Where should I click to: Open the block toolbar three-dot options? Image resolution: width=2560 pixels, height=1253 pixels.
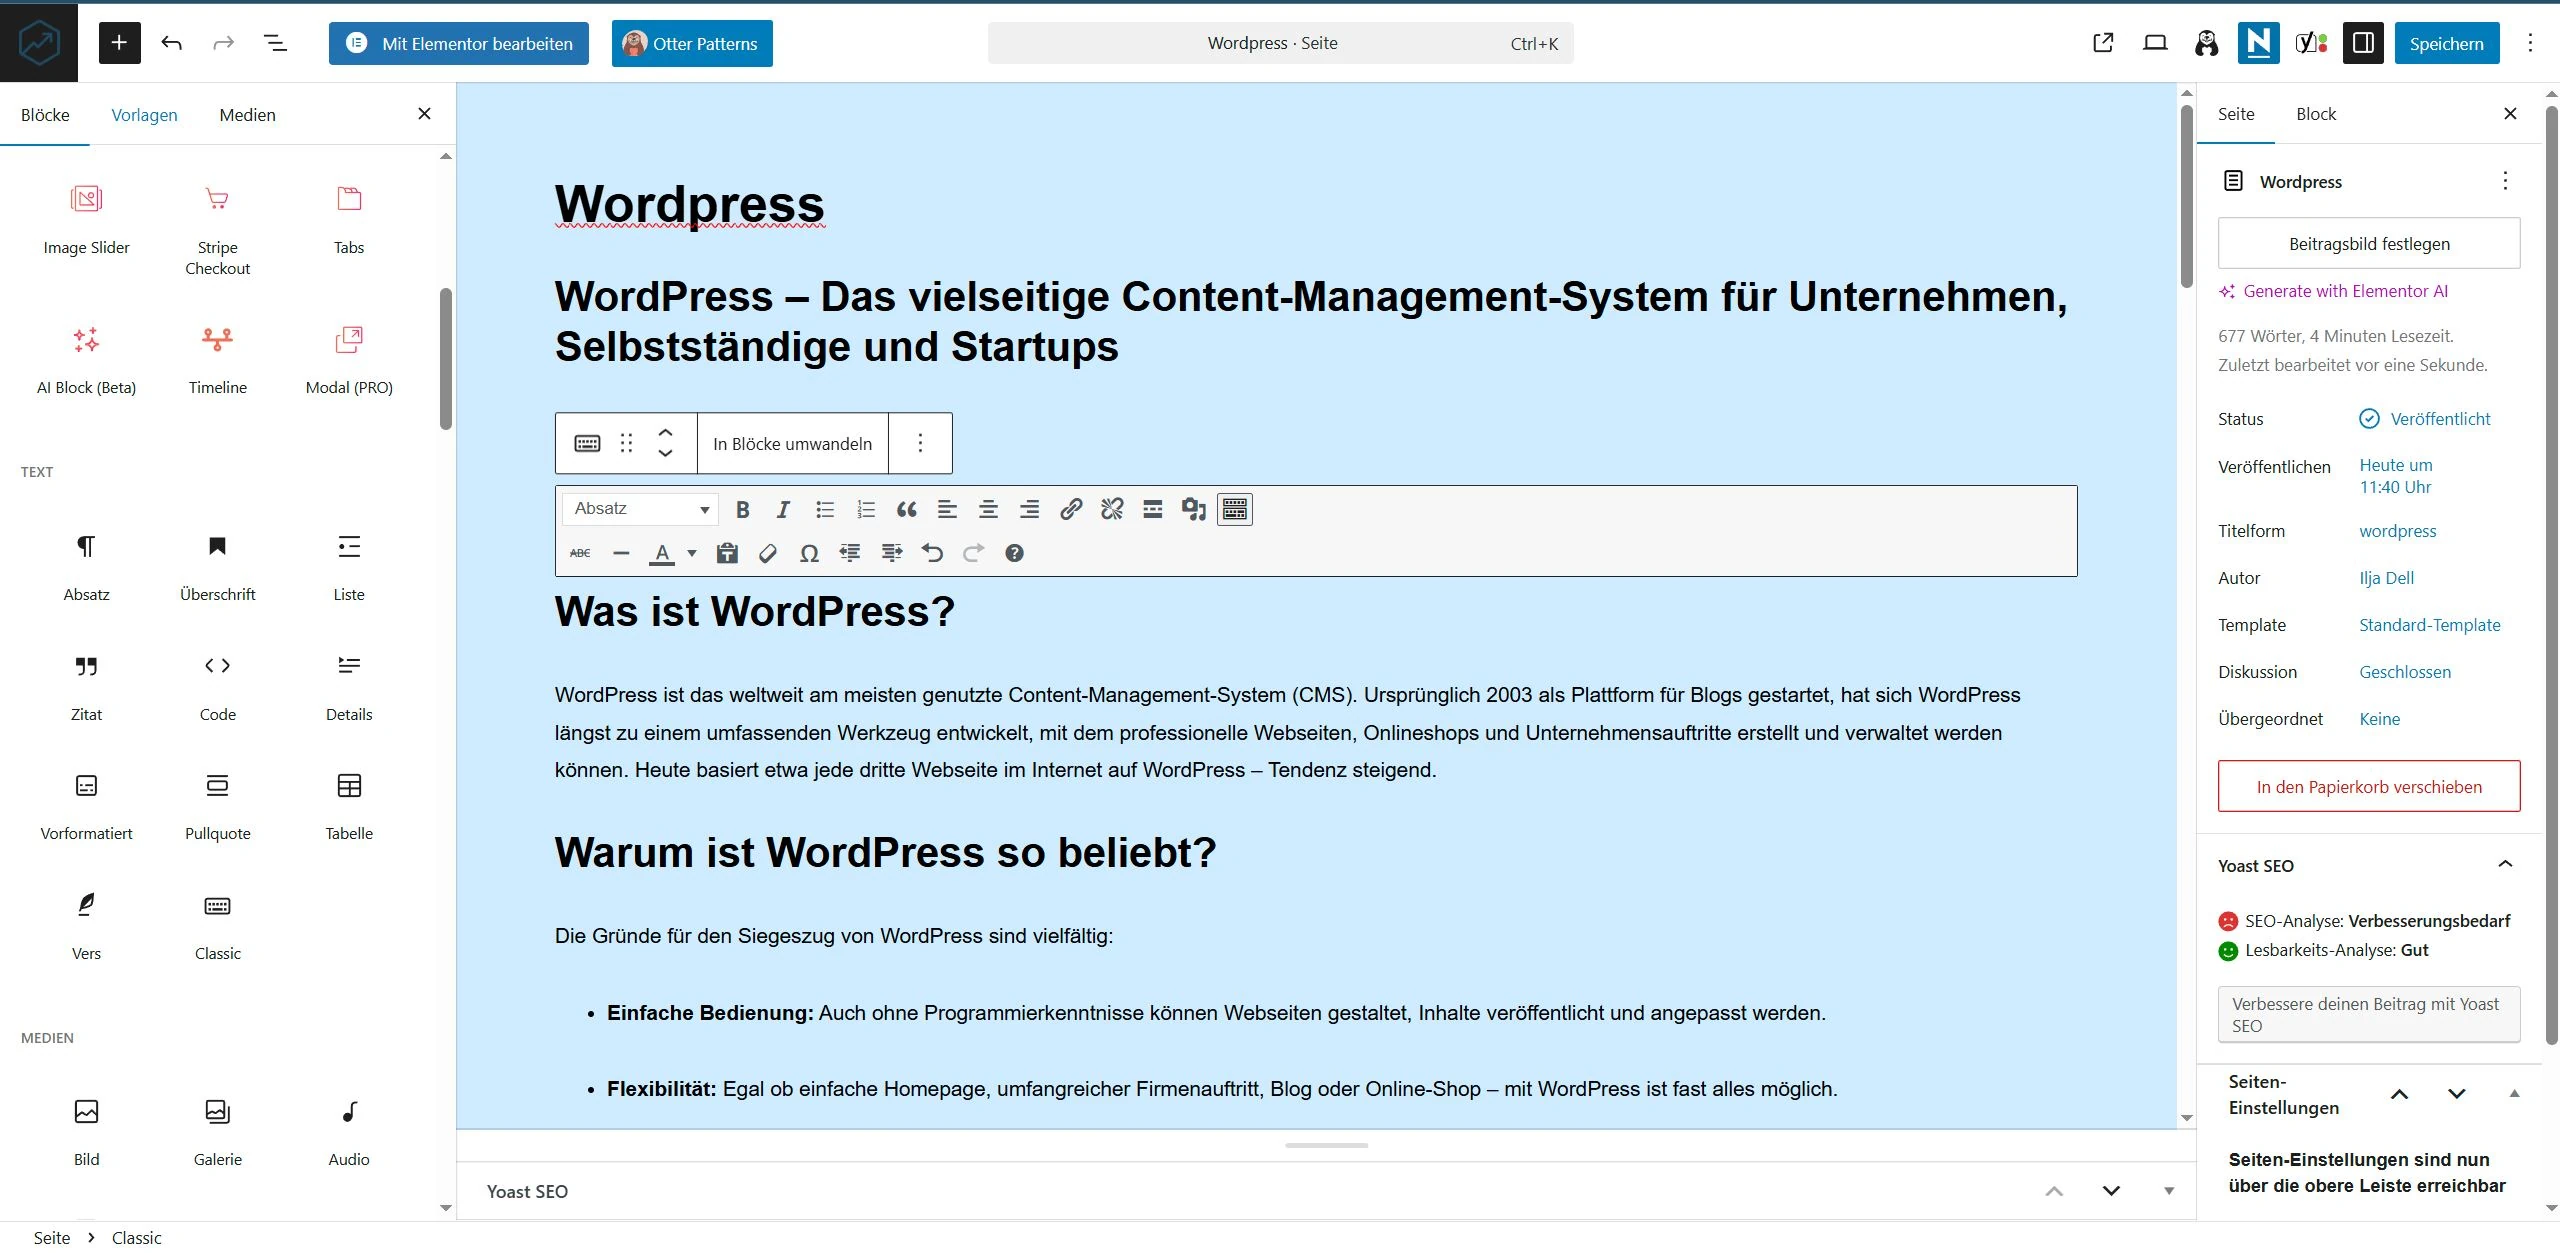tap(920, 443)
